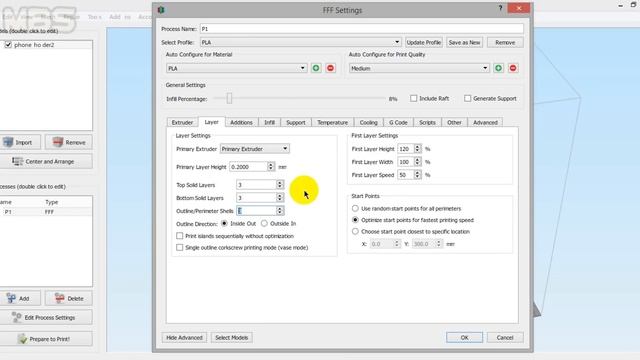This screenshot has height=360, width=640.
Task: Add a new print quality preset
Action: 498,68
